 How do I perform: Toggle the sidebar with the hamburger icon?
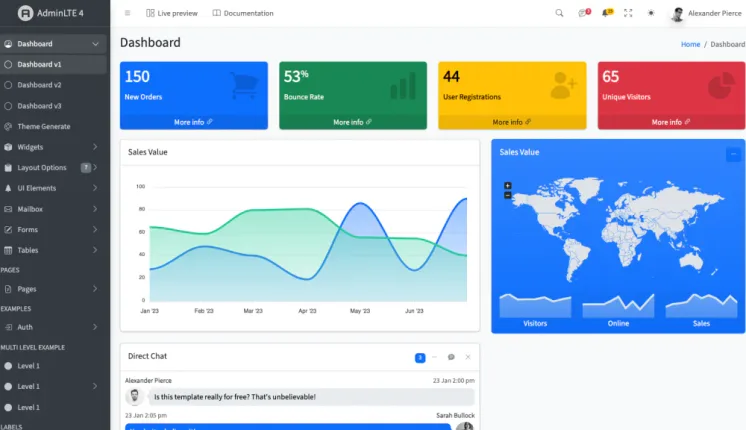point(128,13)
